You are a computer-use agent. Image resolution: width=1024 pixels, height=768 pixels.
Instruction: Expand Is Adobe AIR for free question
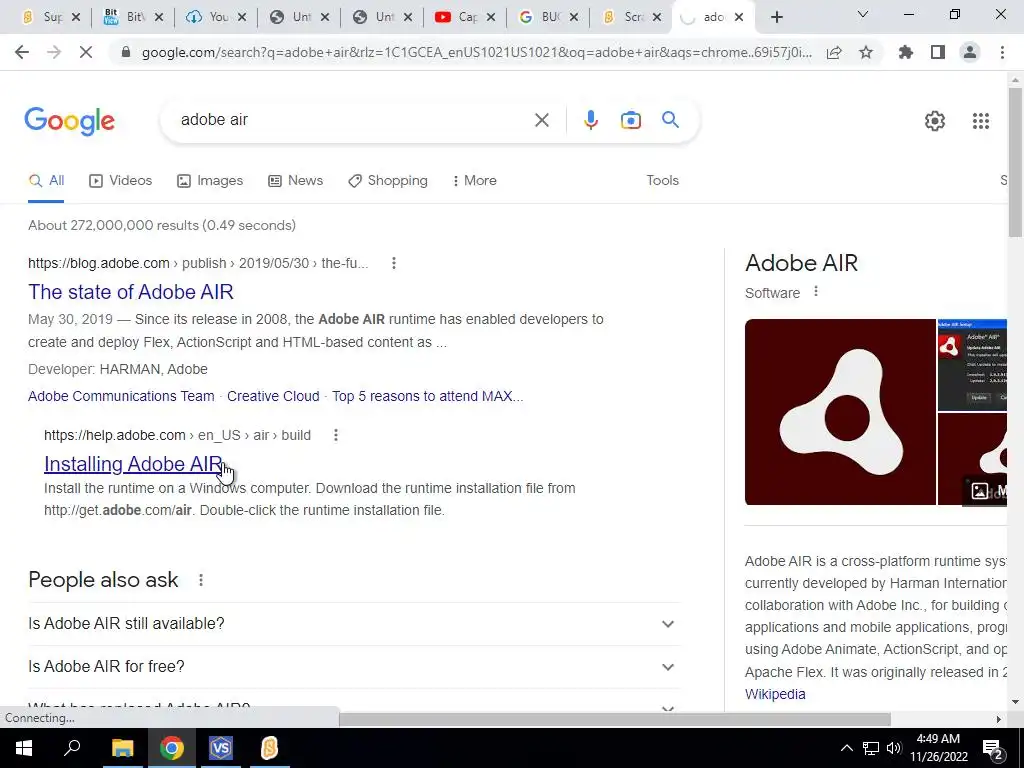click(353, 667)
